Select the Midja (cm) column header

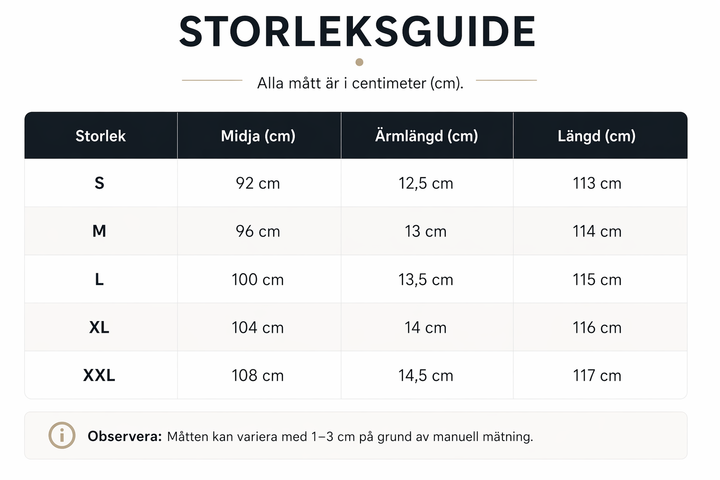click(258, 136)
